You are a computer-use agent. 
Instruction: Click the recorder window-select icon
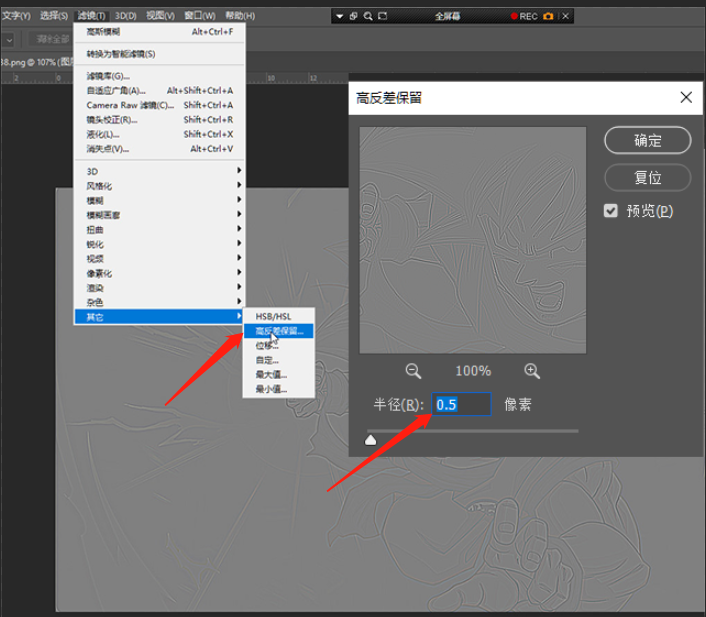(353, 16)
